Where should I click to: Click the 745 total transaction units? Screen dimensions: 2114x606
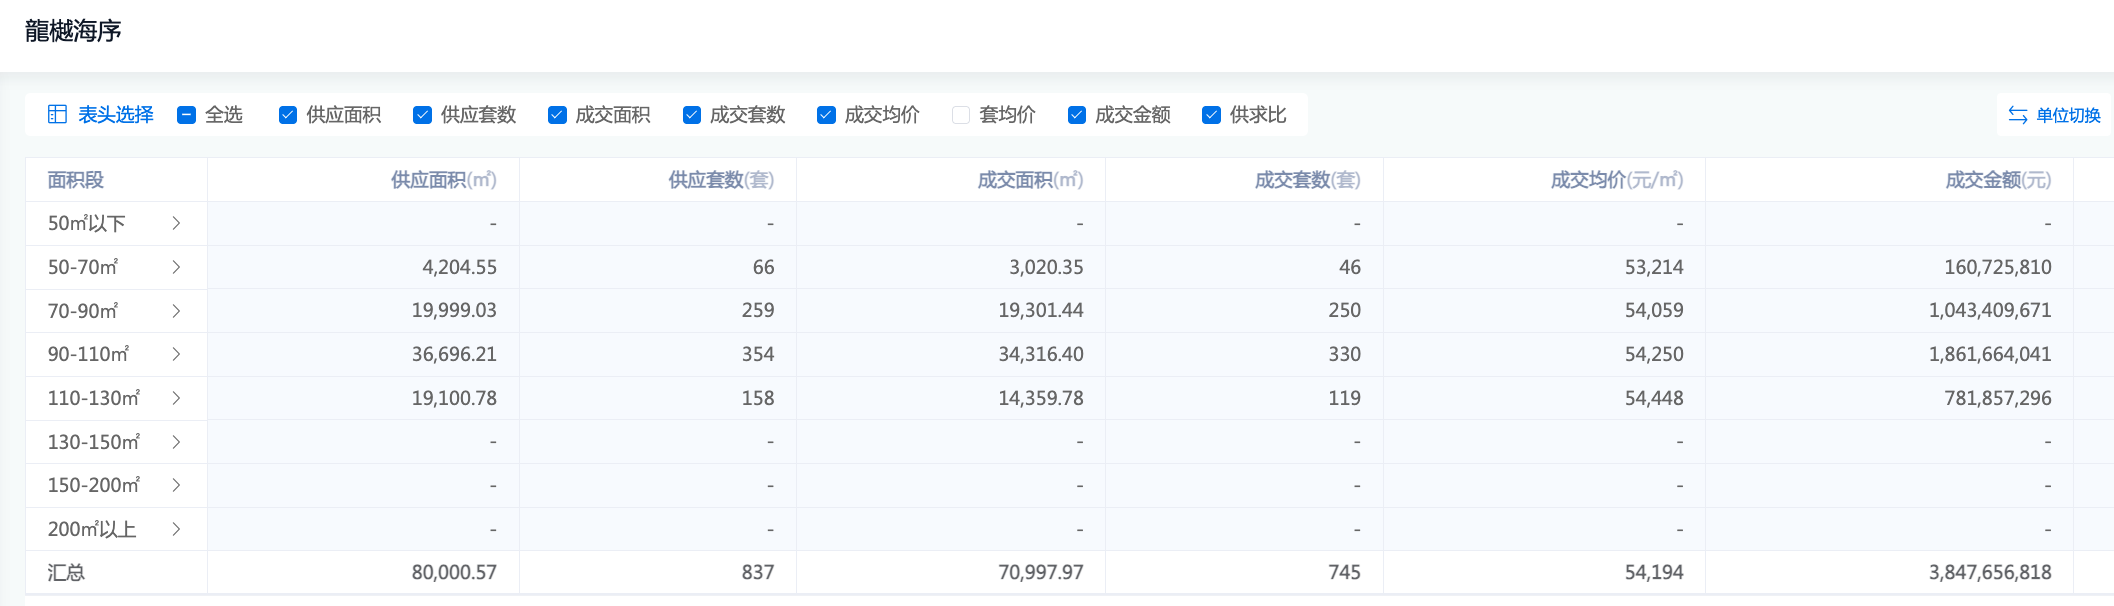[1344, 572]
